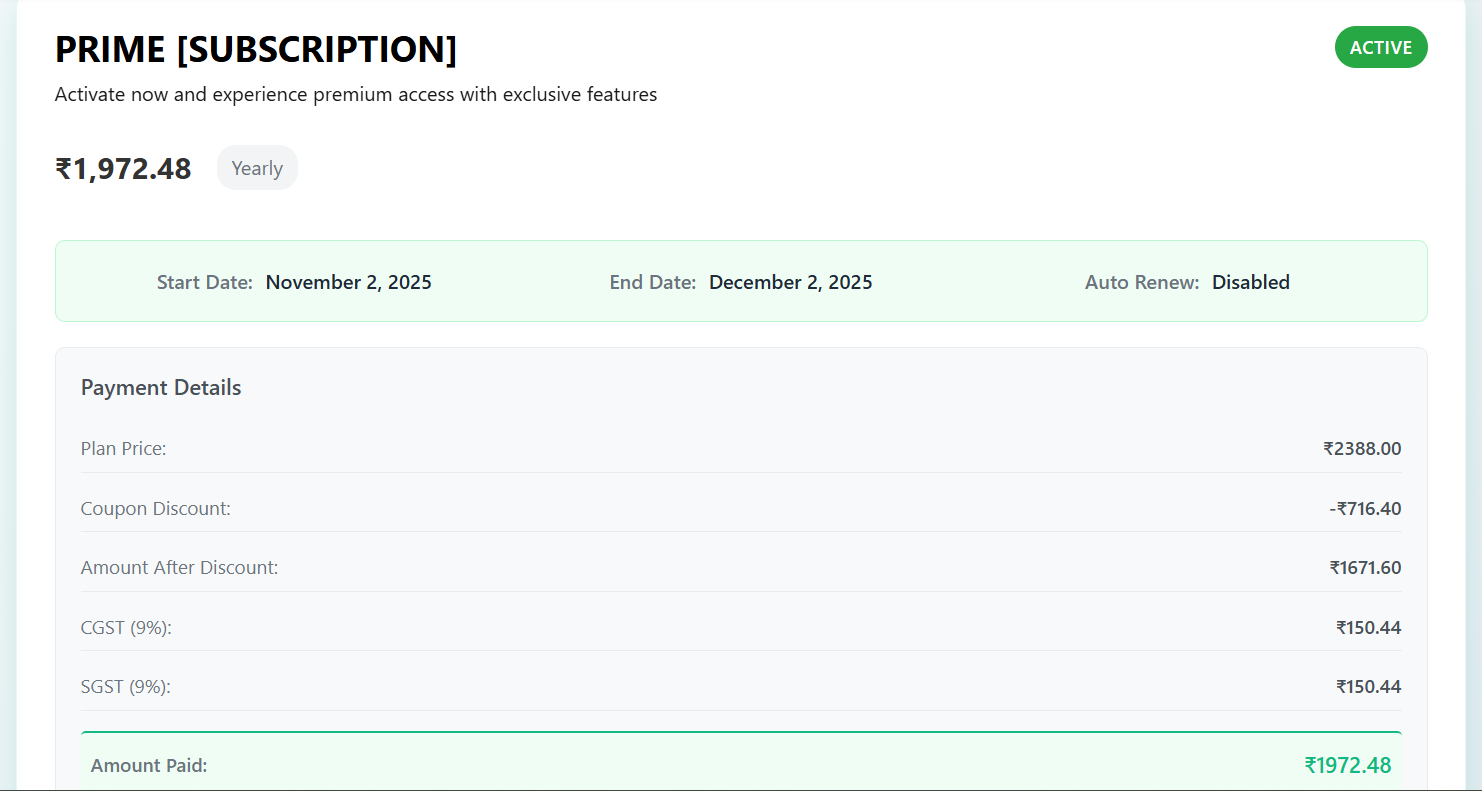Viewport: 1482px width, 791px height.
Task: Select the December 2, 2025 end date
Action: pos(790,282)
